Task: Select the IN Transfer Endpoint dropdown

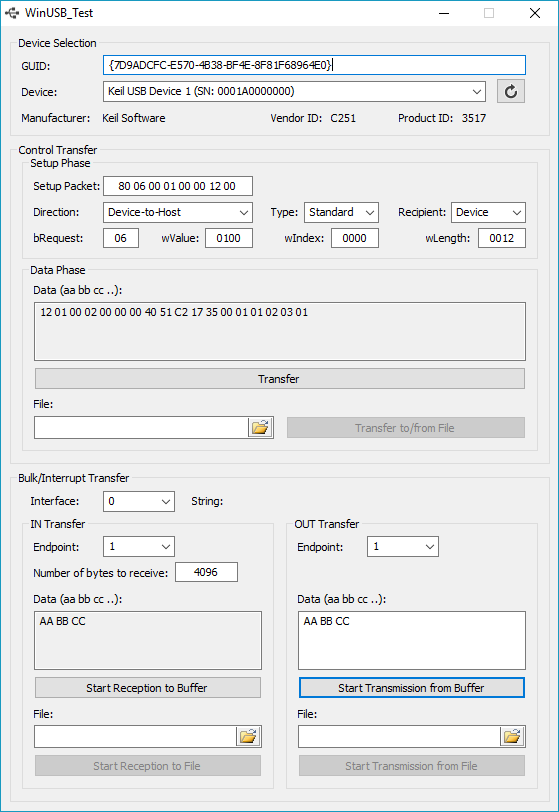Action: tap(139, 547)
